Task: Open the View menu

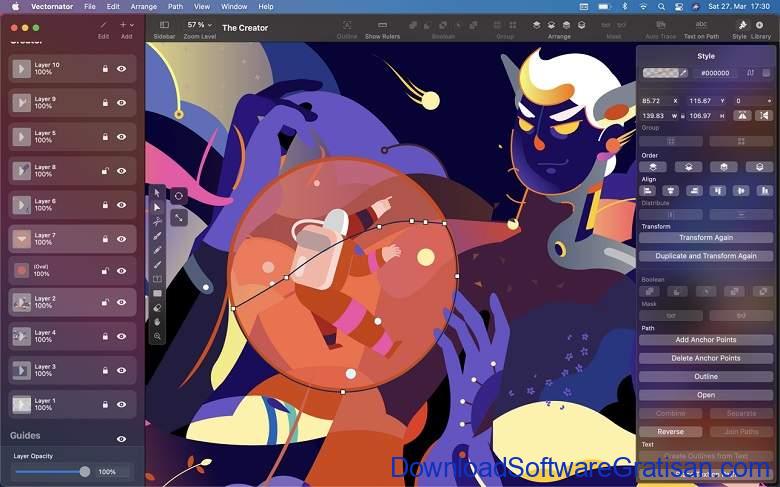Action: coord(201,6)
